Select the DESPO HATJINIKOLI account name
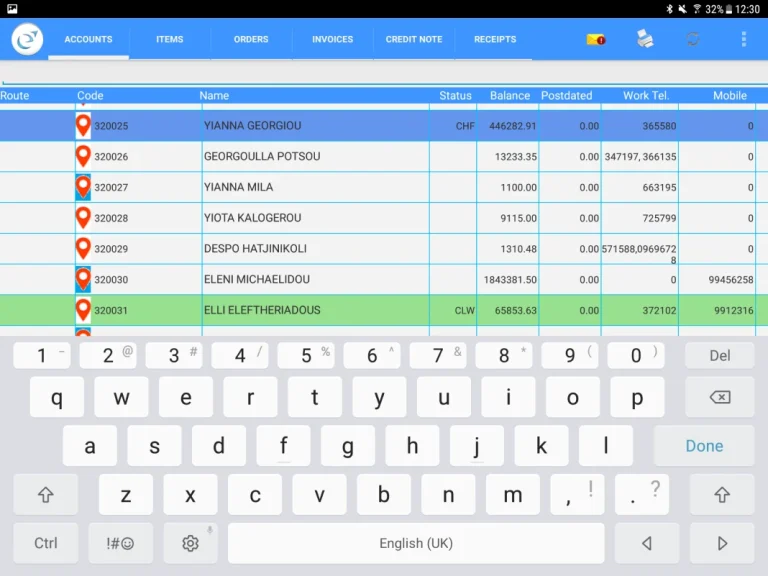Viewport: 768px width, 576px height. [x=255, y=249]
